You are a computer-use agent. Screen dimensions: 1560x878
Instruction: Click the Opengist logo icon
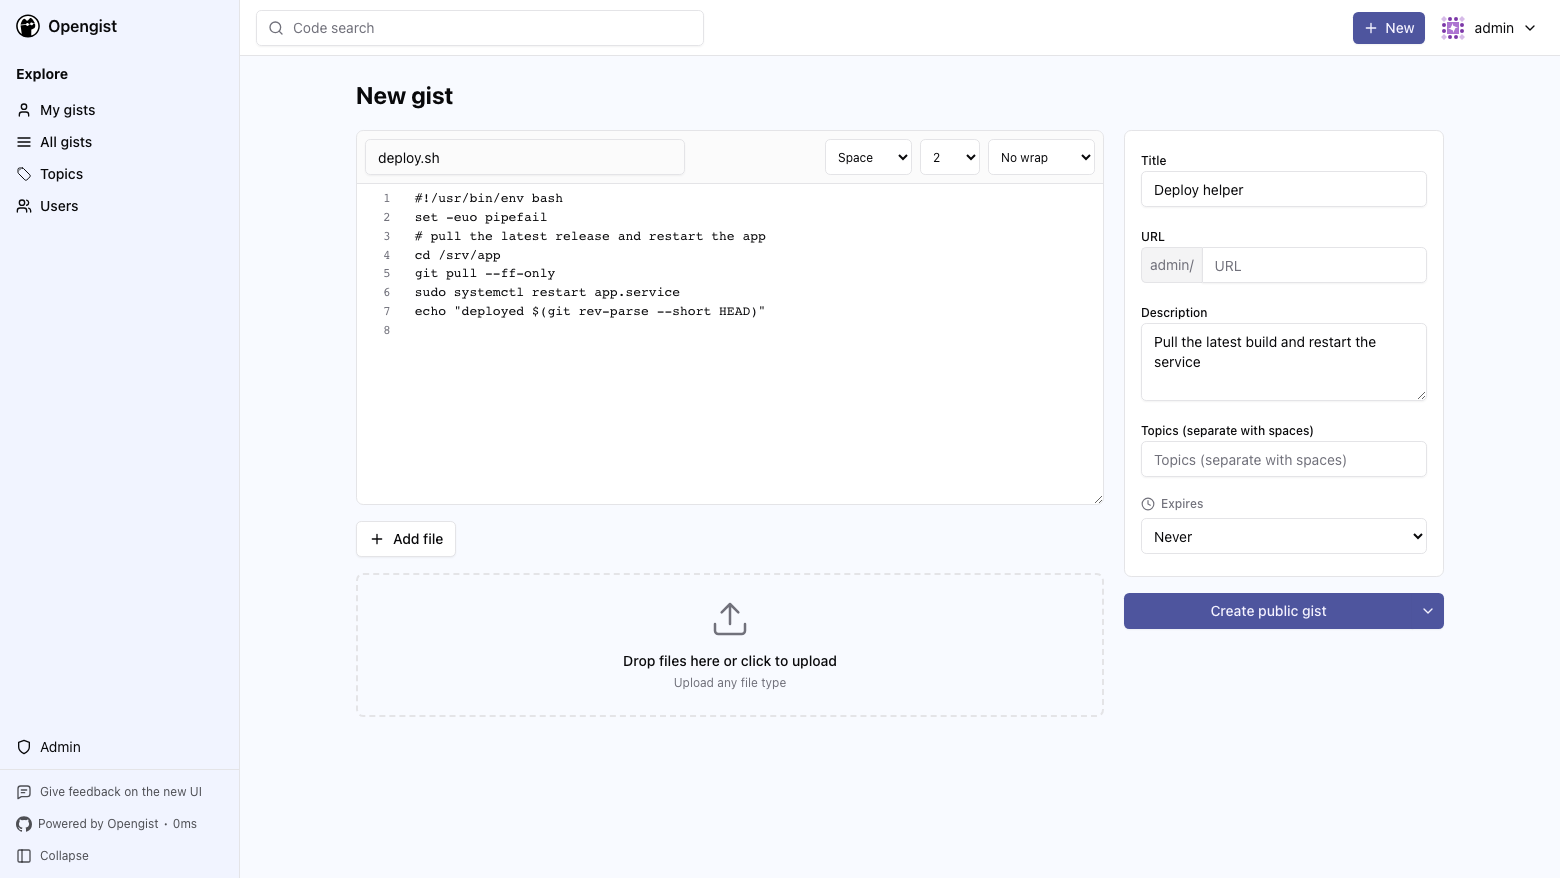[28, 27]
